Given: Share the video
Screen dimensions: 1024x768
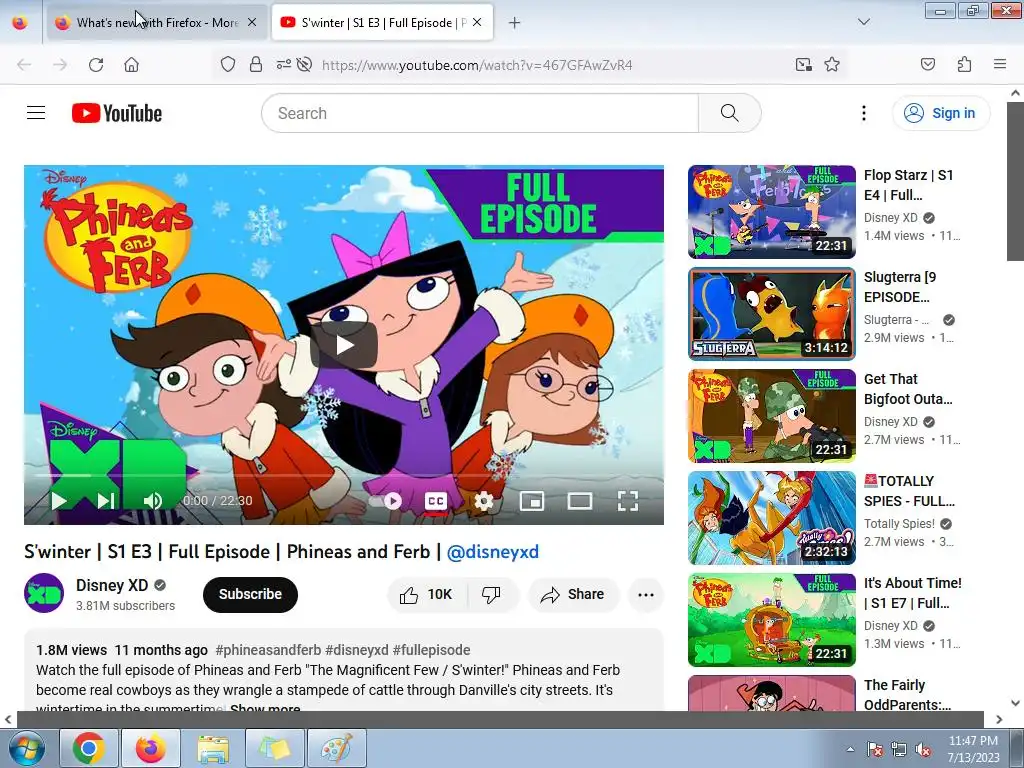Looking at the screenshot, I should [573, 594].
